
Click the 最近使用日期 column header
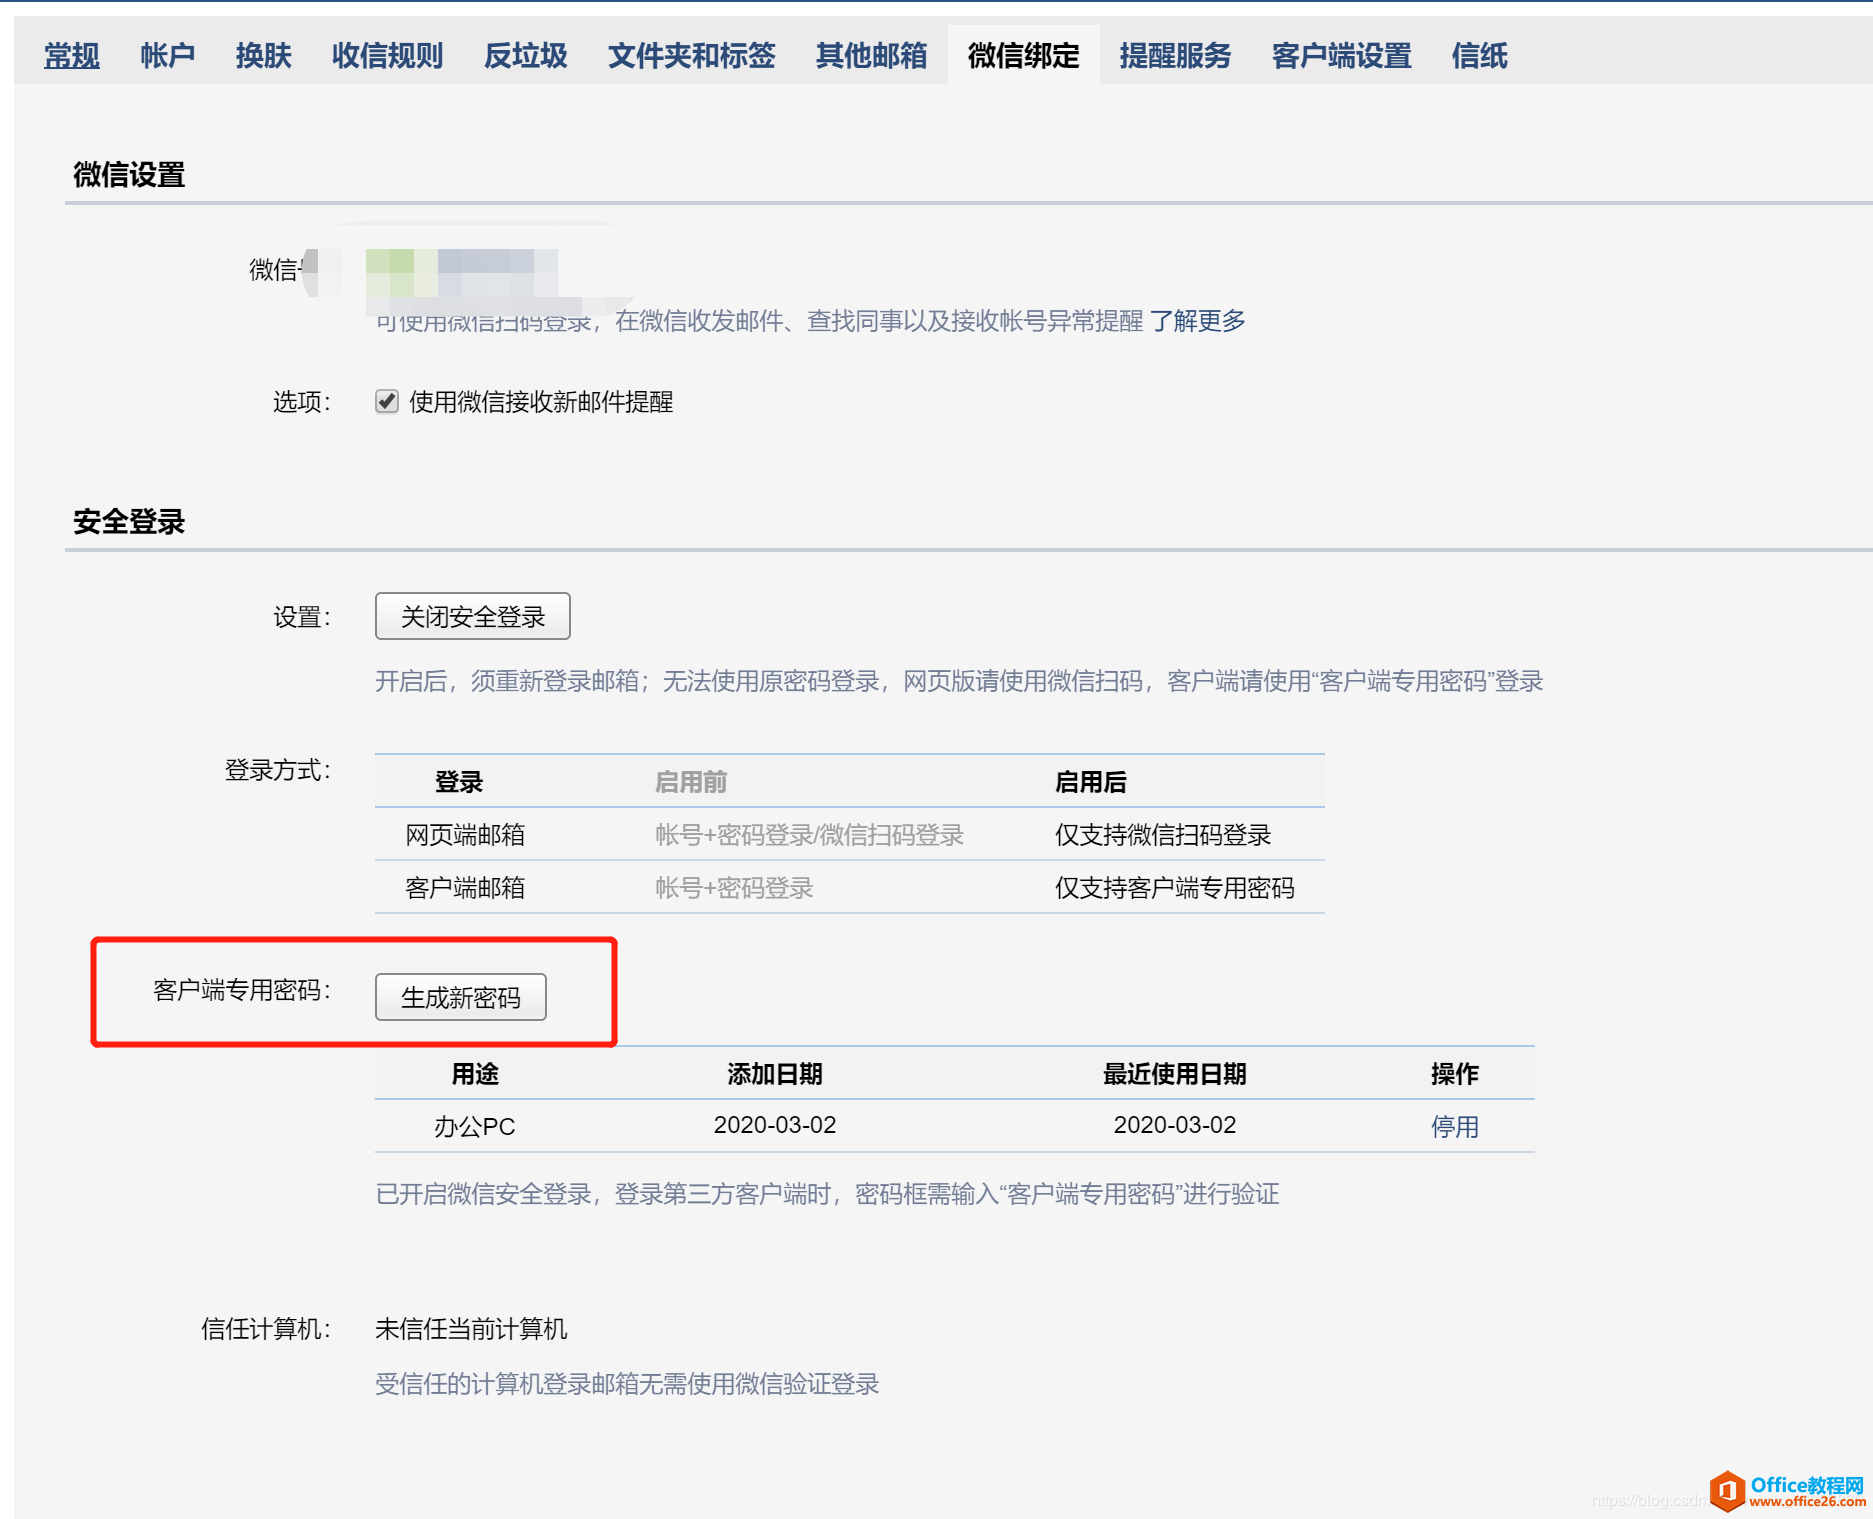1175,1074
